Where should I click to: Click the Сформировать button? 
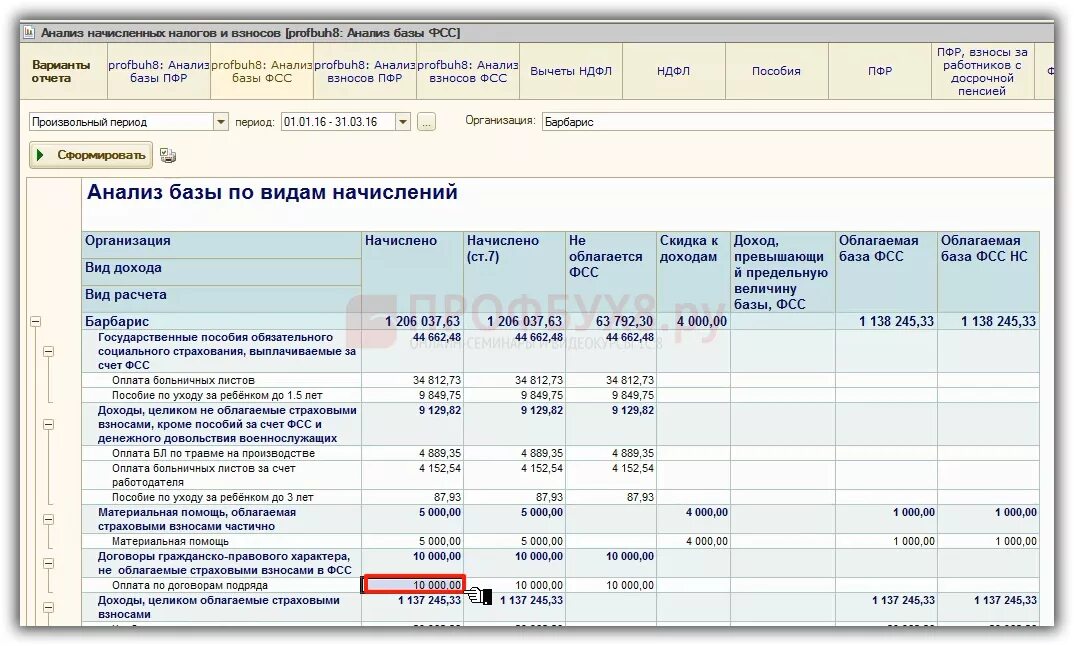[91, 155]
